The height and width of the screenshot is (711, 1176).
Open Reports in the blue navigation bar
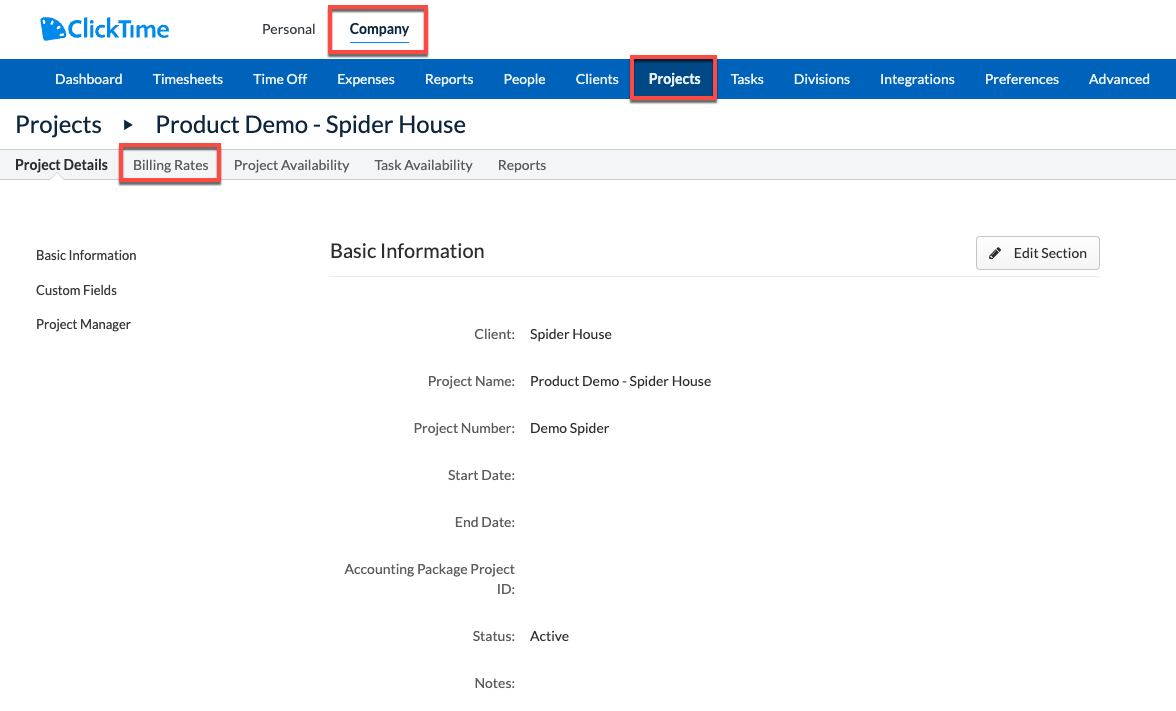[448, 79]
